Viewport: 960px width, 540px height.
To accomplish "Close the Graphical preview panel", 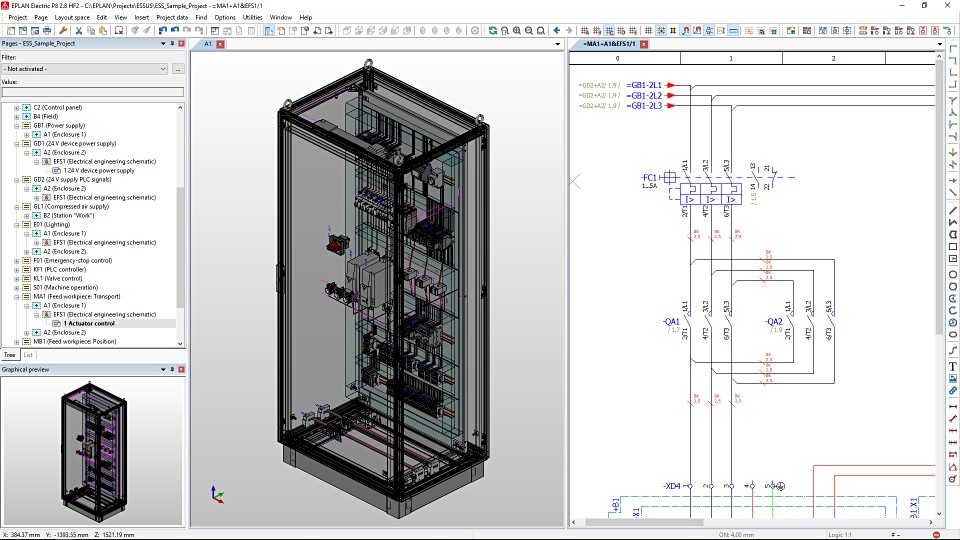I will 181,369.
